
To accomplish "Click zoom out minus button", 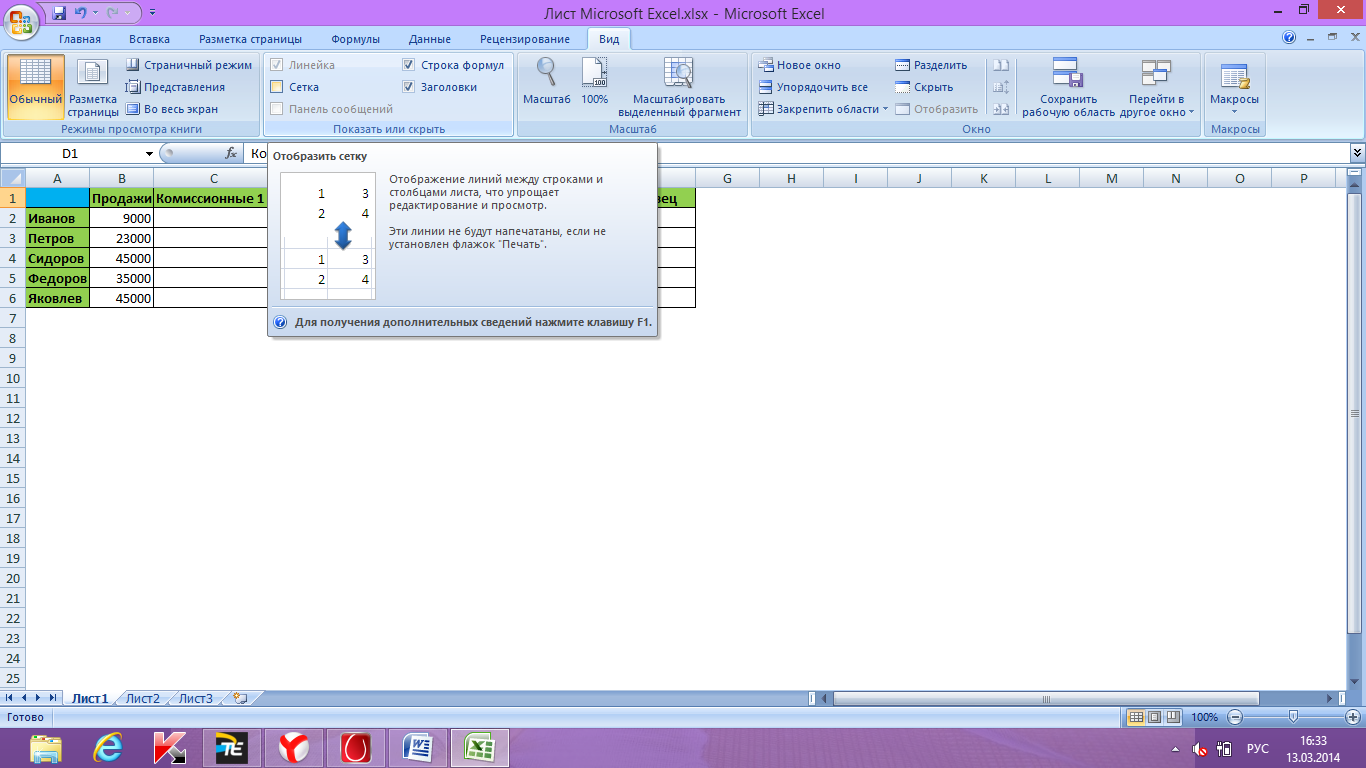I will click(x=1235, y=717).
